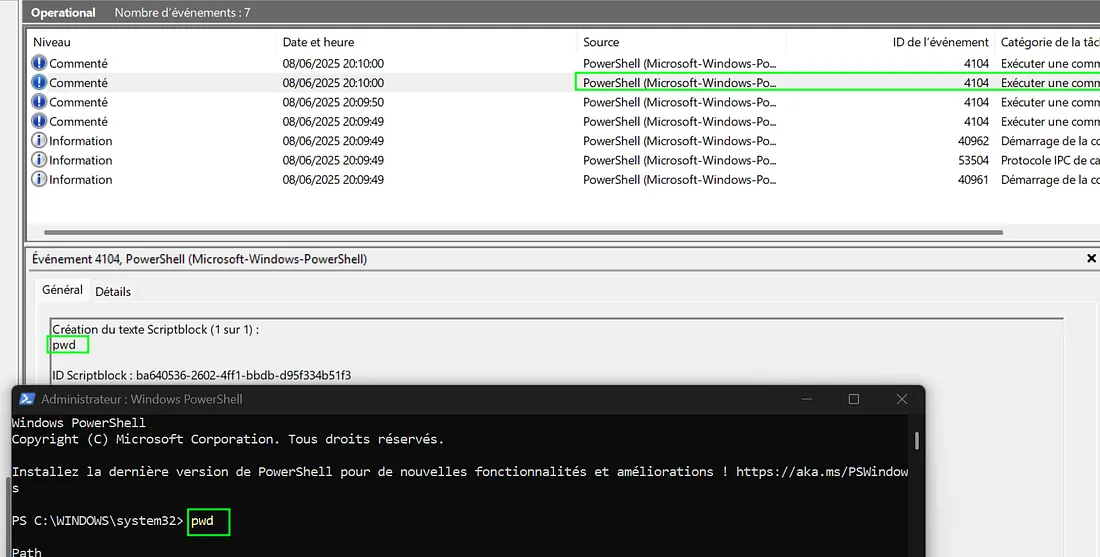Viewport: 1100px width, 557px height.
Task: Close the Événement 4104 details pane
Action: click(x=1091, y=259)
